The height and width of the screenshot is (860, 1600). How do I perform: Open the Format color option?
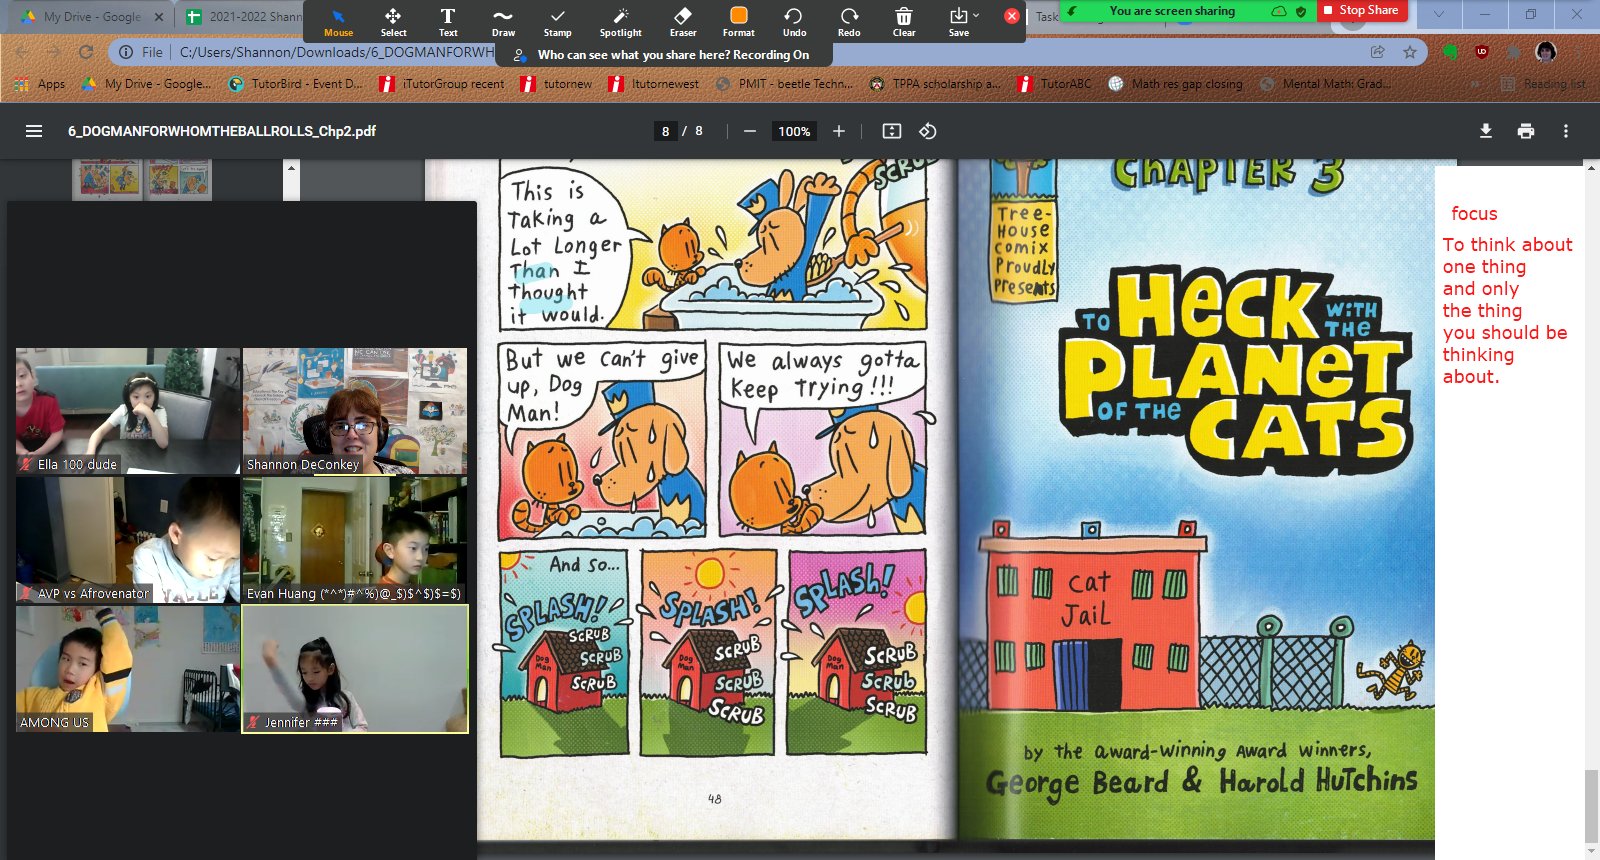coord(739,22)
